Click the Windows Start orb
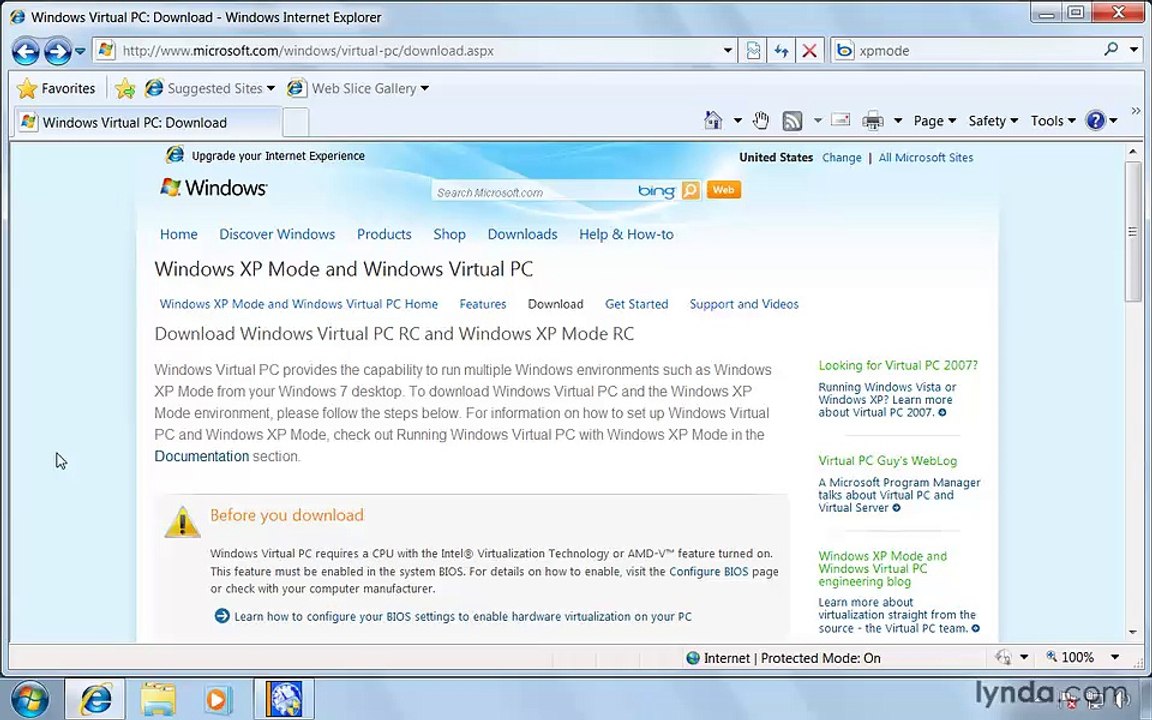1152x720 pixels. (x=29, y=699)
